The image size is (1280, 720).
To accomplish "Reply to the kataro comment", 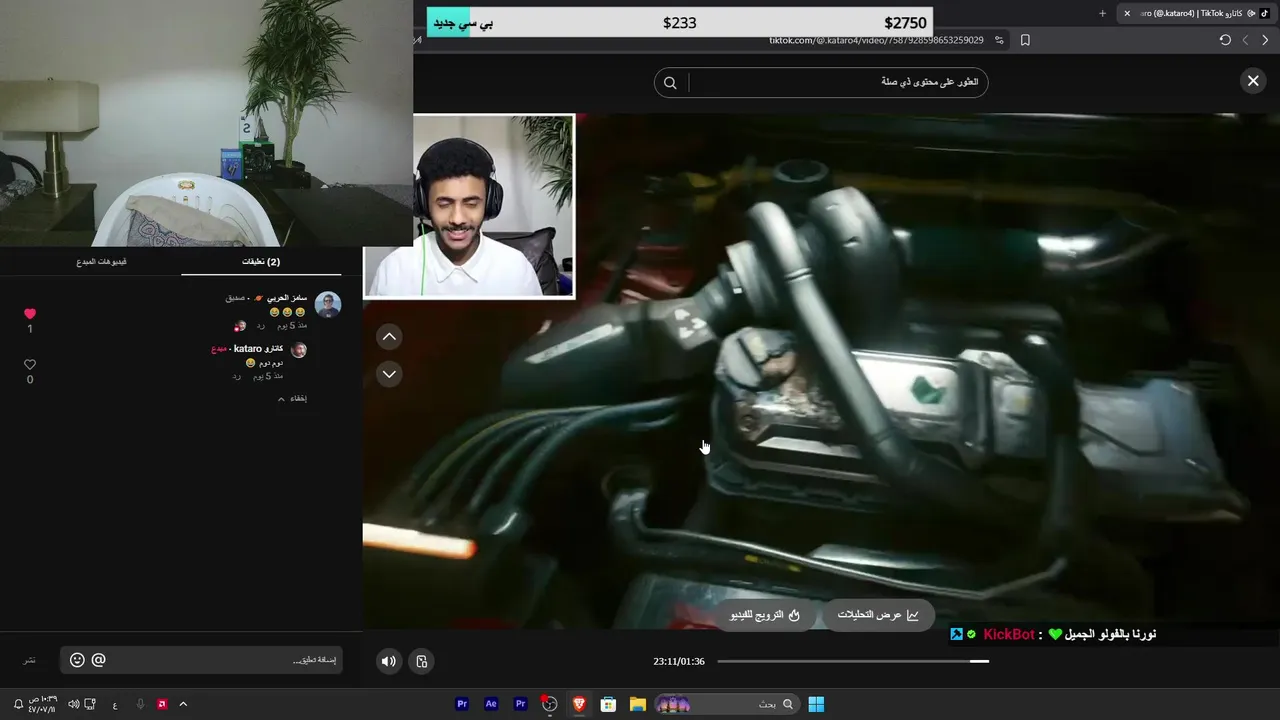I will [x=237, y=376].
